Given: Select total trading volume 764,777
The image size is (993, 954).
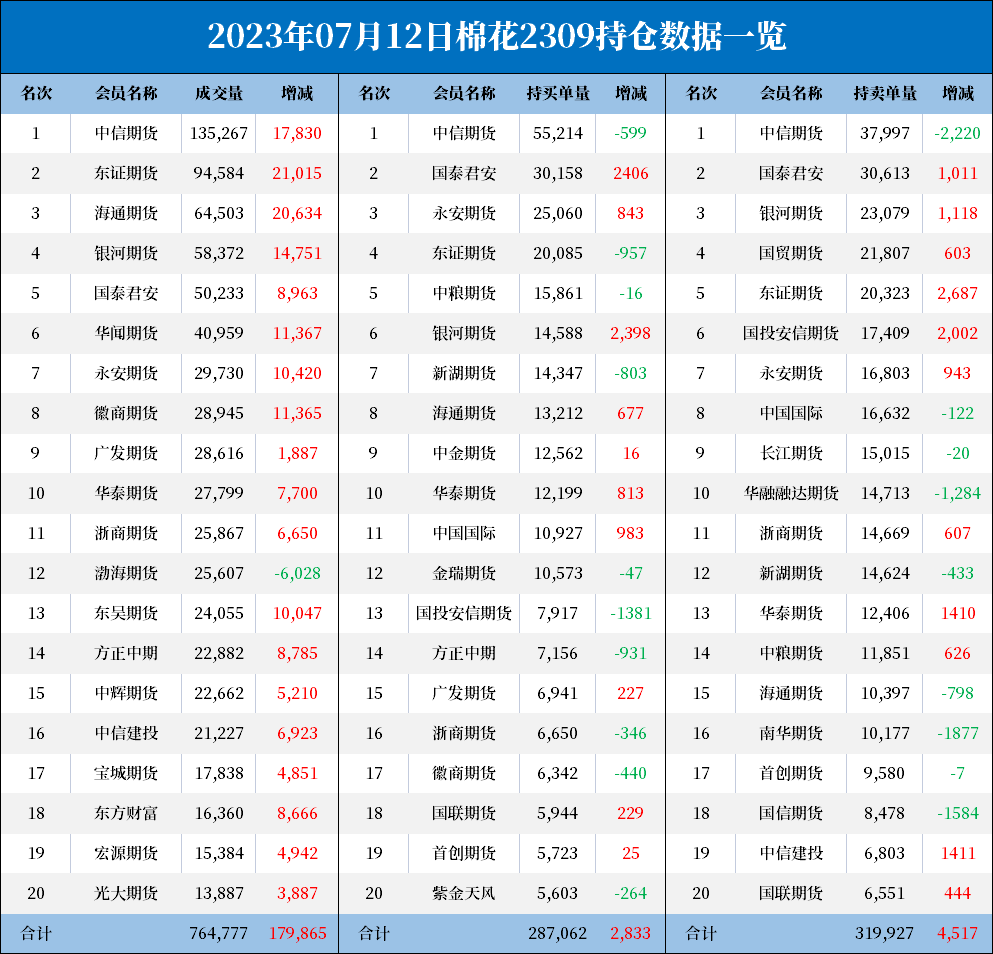Looking at the screenshot, I should (x=218, y=933).
